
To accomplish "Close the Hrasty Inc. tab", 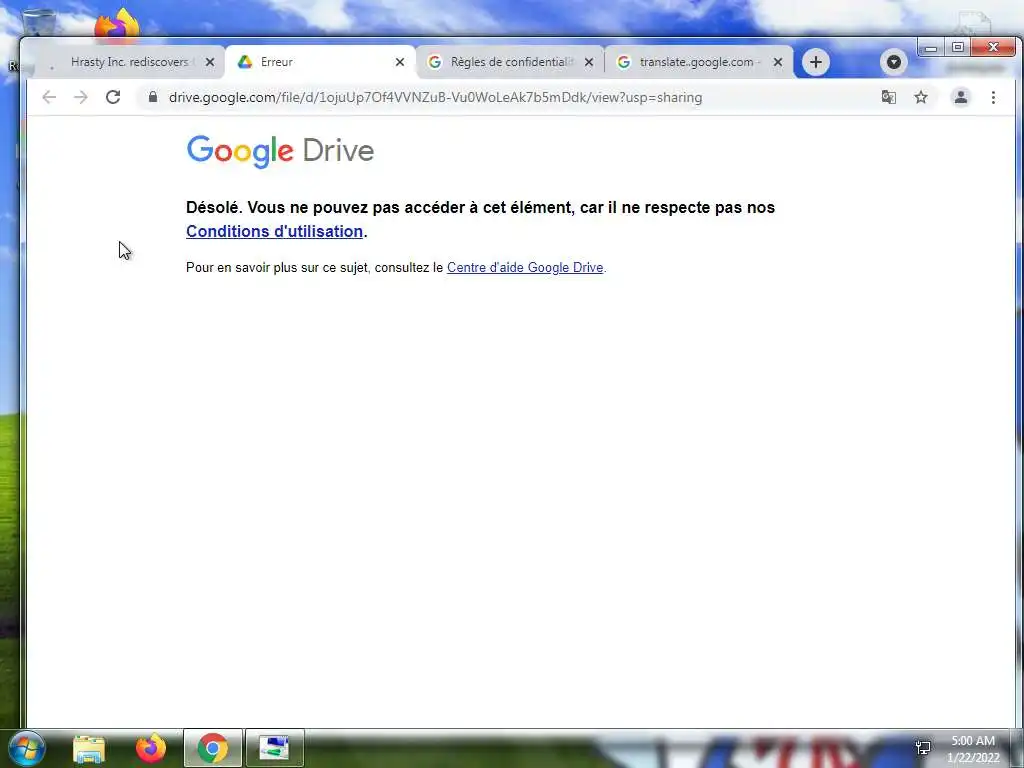I will point(210,62).
